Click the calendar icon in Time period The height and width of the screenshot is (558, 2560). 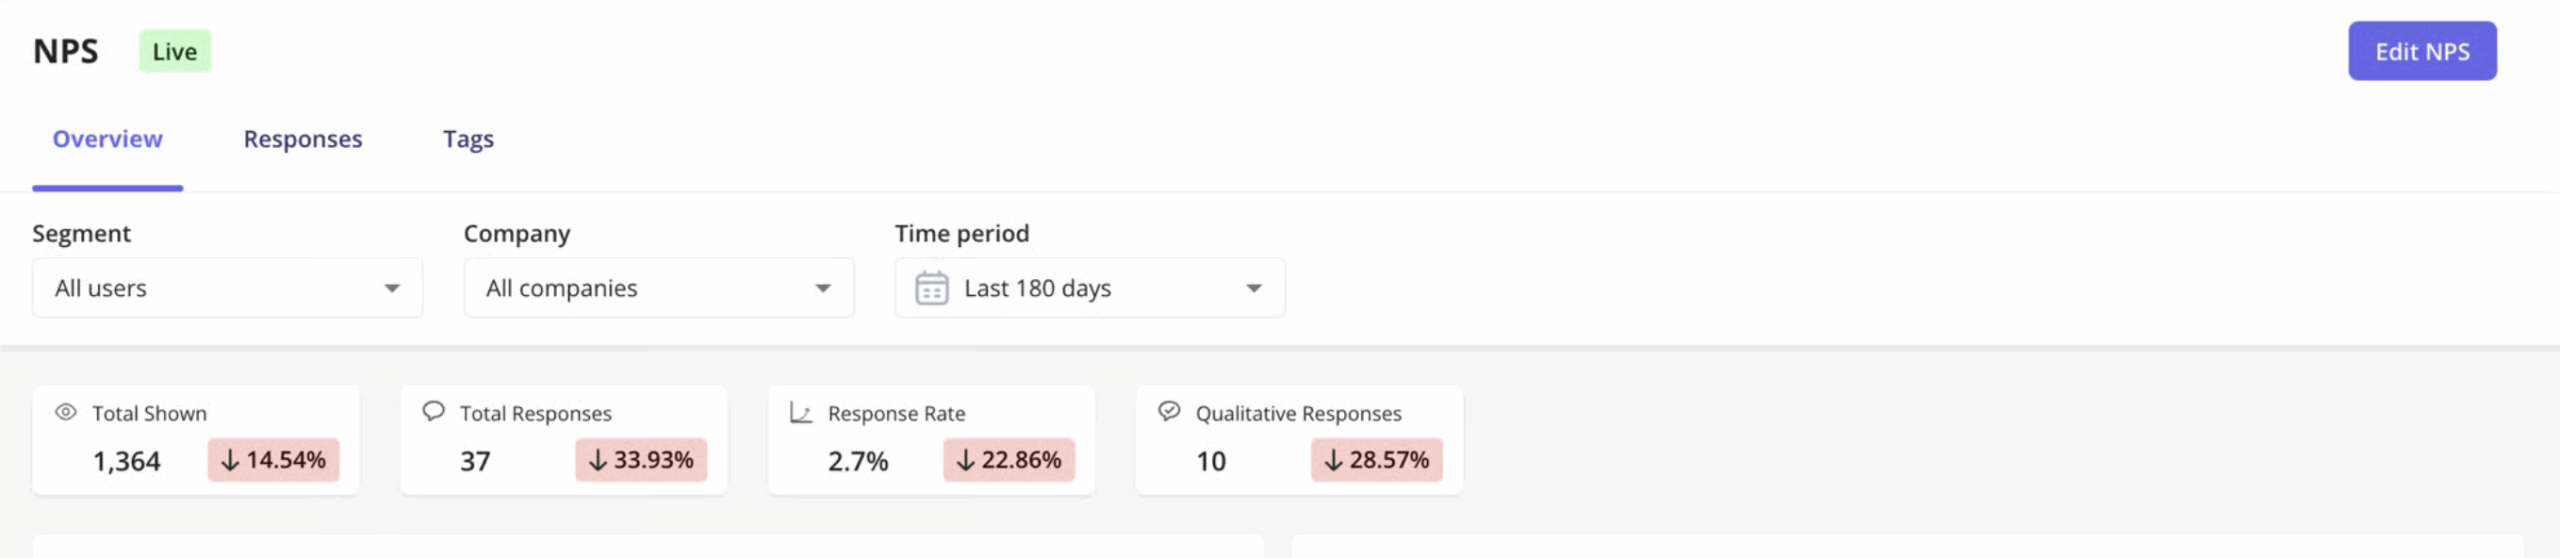pos(932,288)
